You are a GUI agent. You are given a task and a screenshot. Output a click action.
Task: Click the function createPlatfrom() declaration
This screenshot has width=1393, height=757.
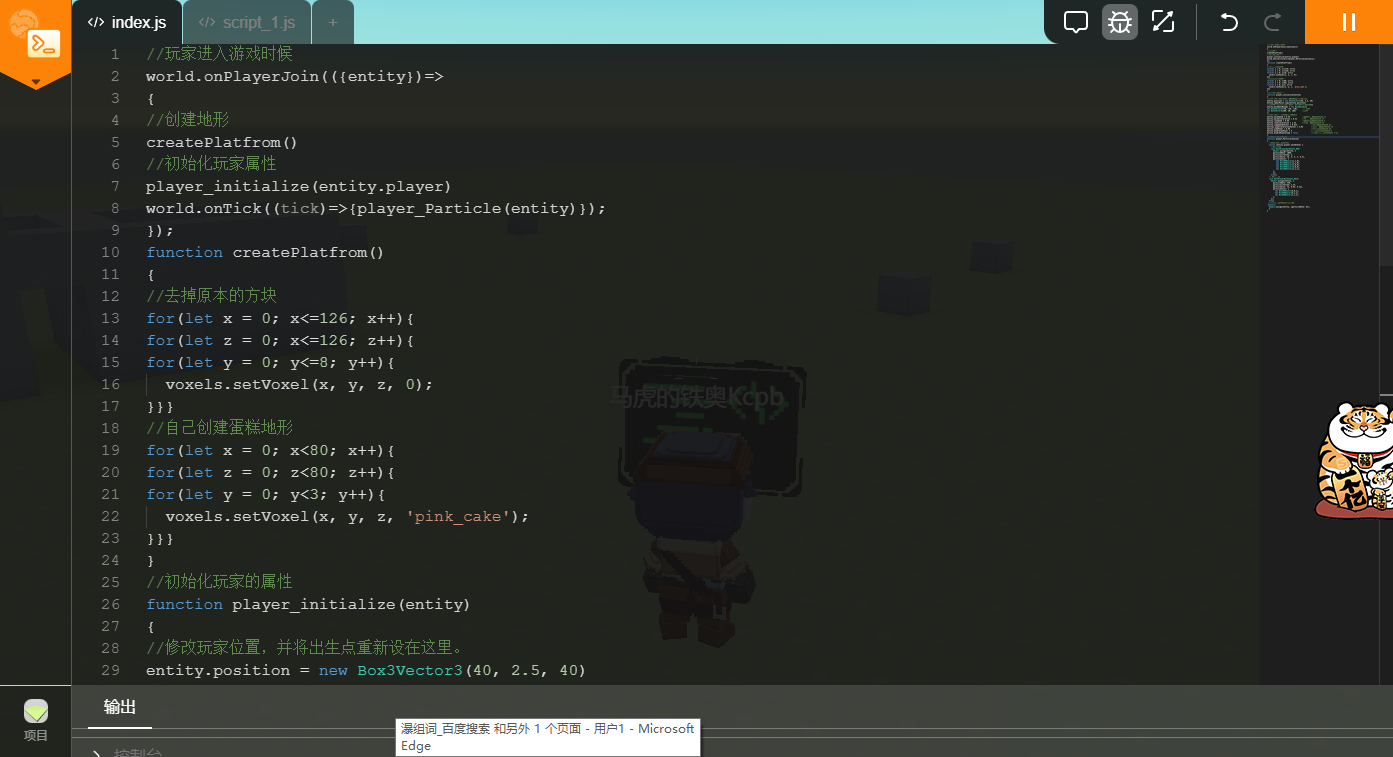click(x=265, y=252)
